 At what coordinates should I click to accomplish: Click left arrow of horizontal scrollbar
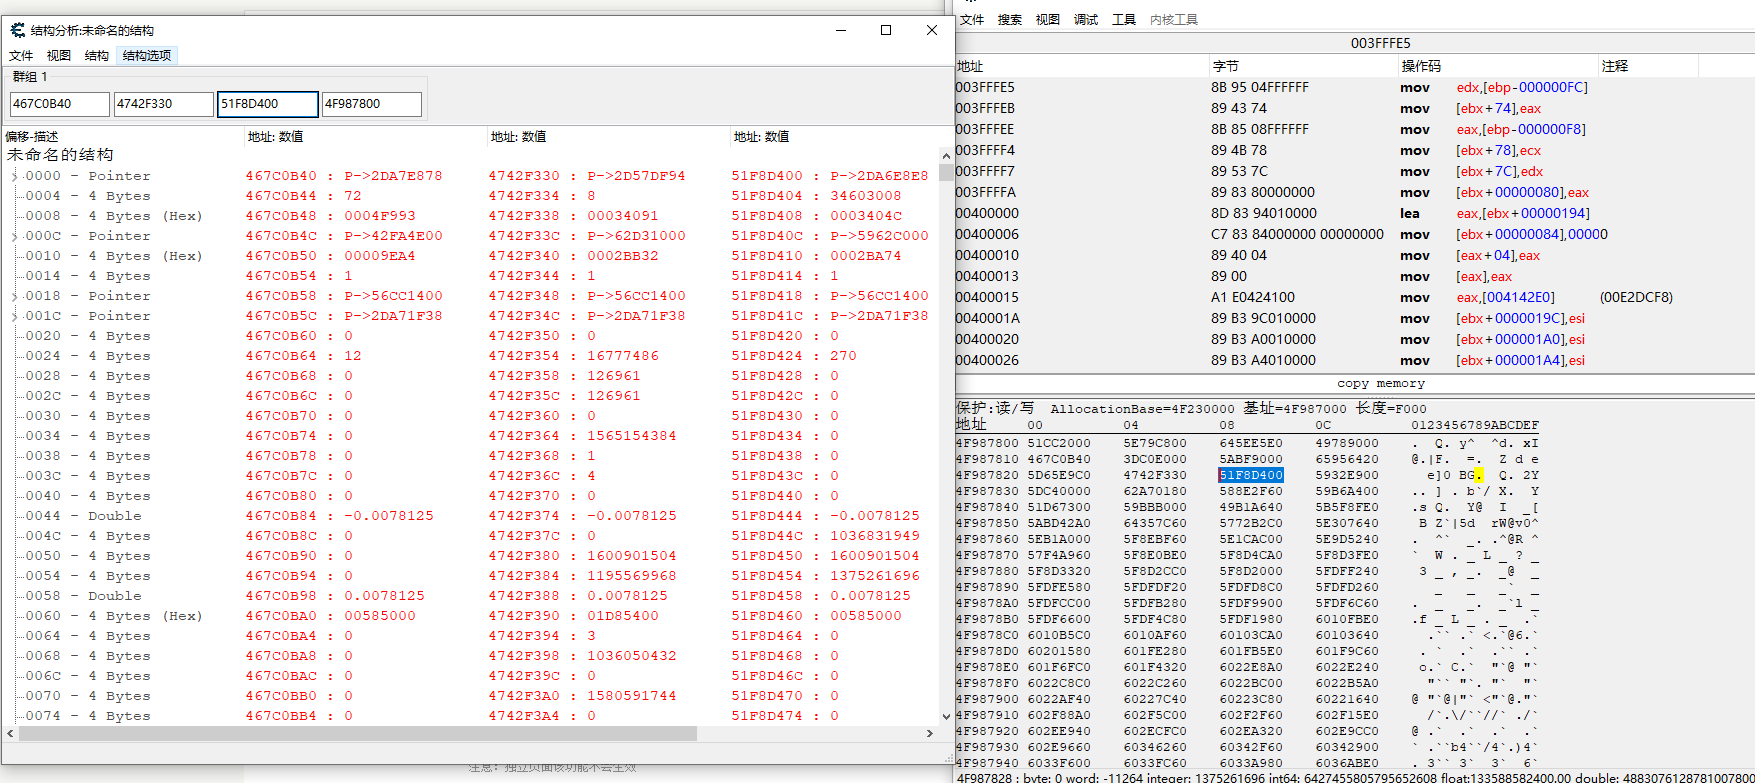(x=10, y=734)
